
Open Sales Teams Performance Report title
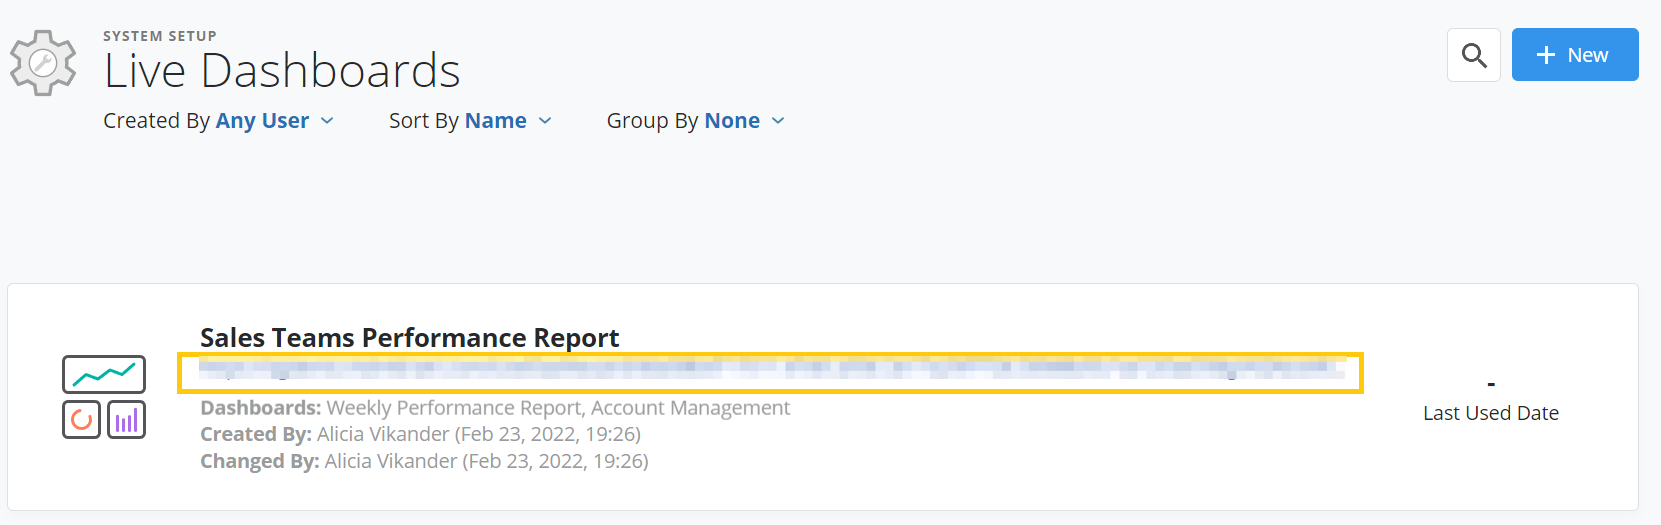(410, 337)
